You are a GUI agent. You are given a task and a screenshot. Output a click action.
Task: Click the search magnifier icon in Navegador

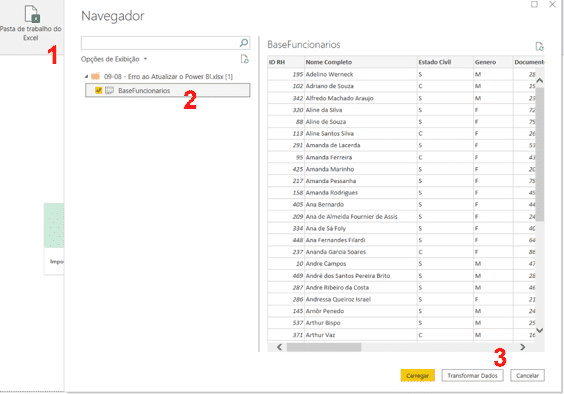pyautogui.click(x=244, y=43)
